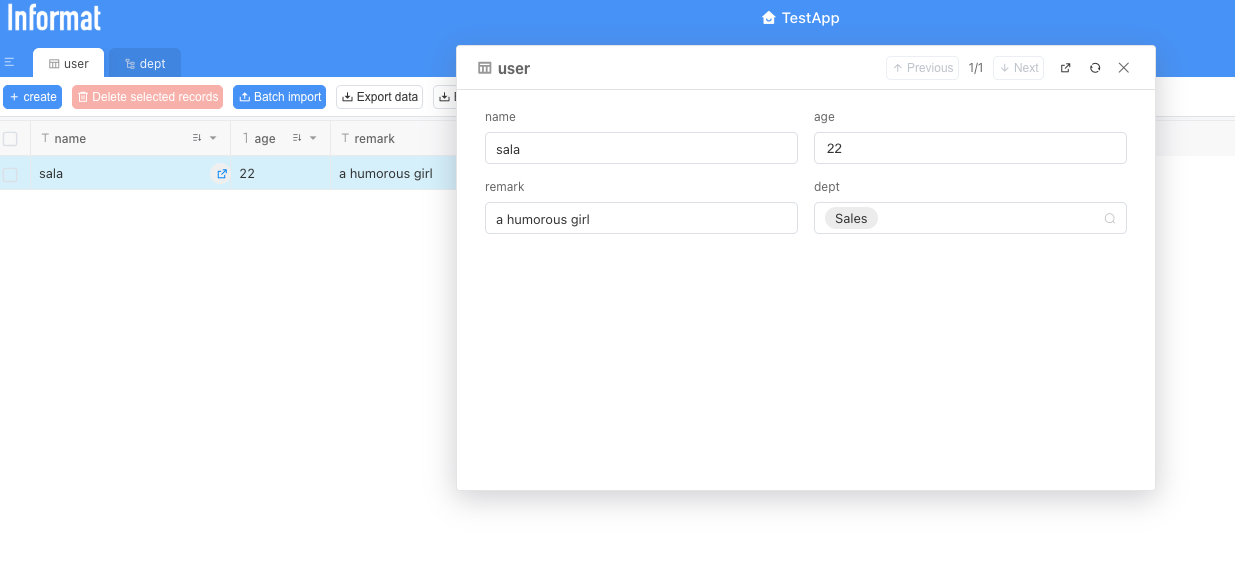Sort by the name column icon
Screen dimensions: 1235x562
pos(197,139)
